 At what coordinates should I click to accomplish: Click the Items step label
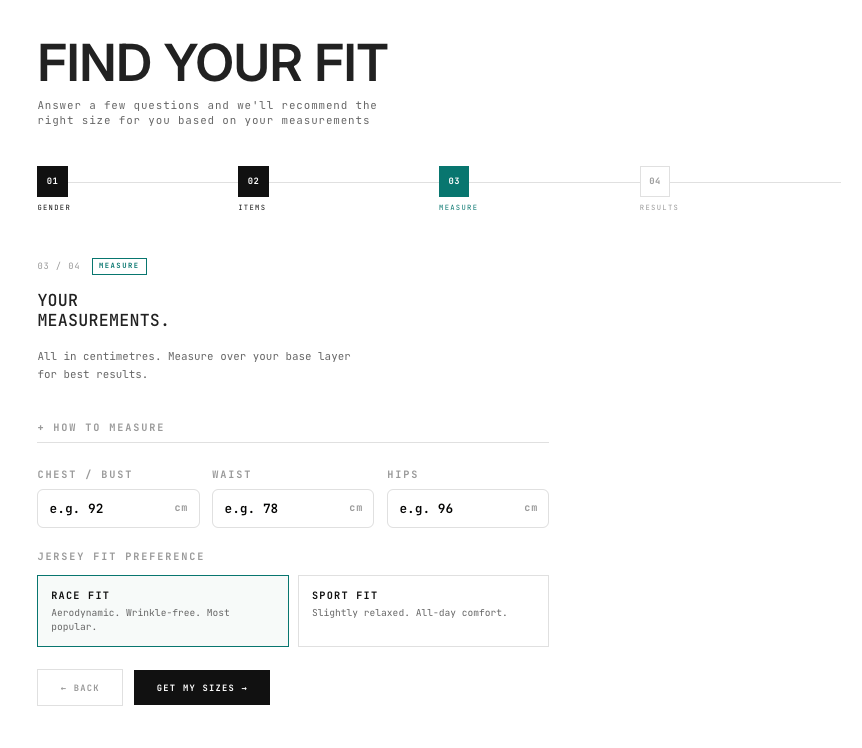[x=252, y=208]
